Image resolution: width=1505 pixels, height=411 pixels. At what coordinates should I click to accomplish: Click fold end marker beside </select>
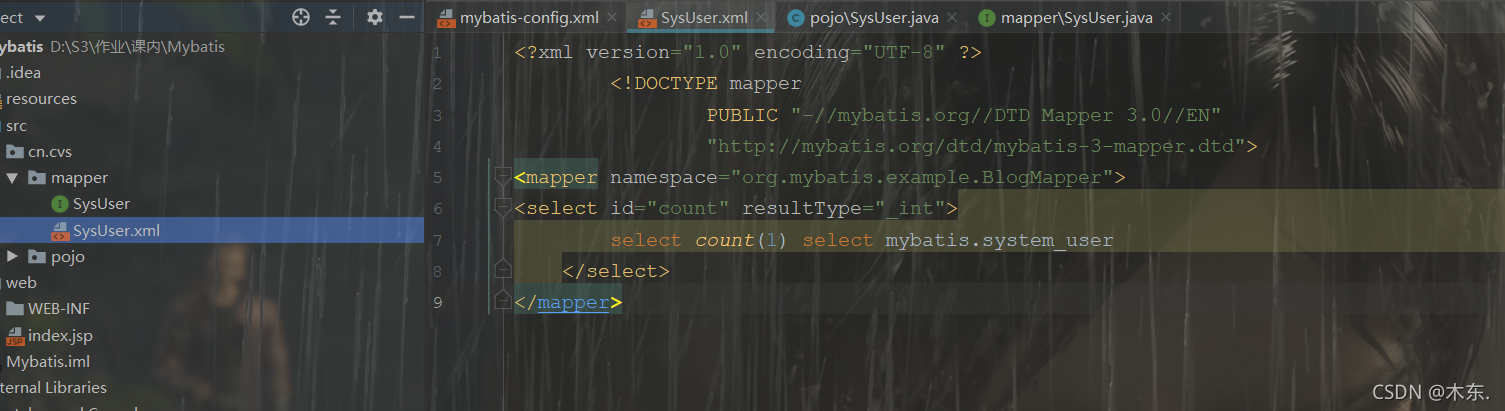tap(503, 271)
